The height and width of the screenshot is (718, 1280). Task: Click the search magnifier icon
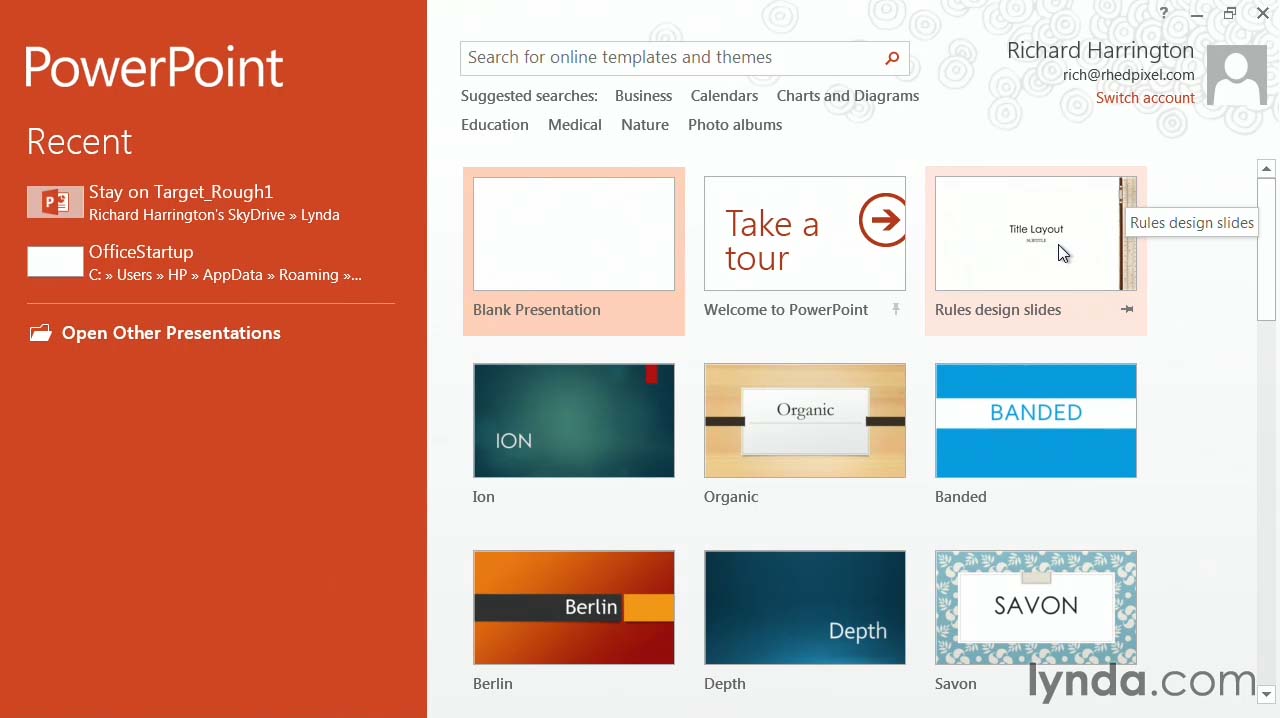[892, 58]
